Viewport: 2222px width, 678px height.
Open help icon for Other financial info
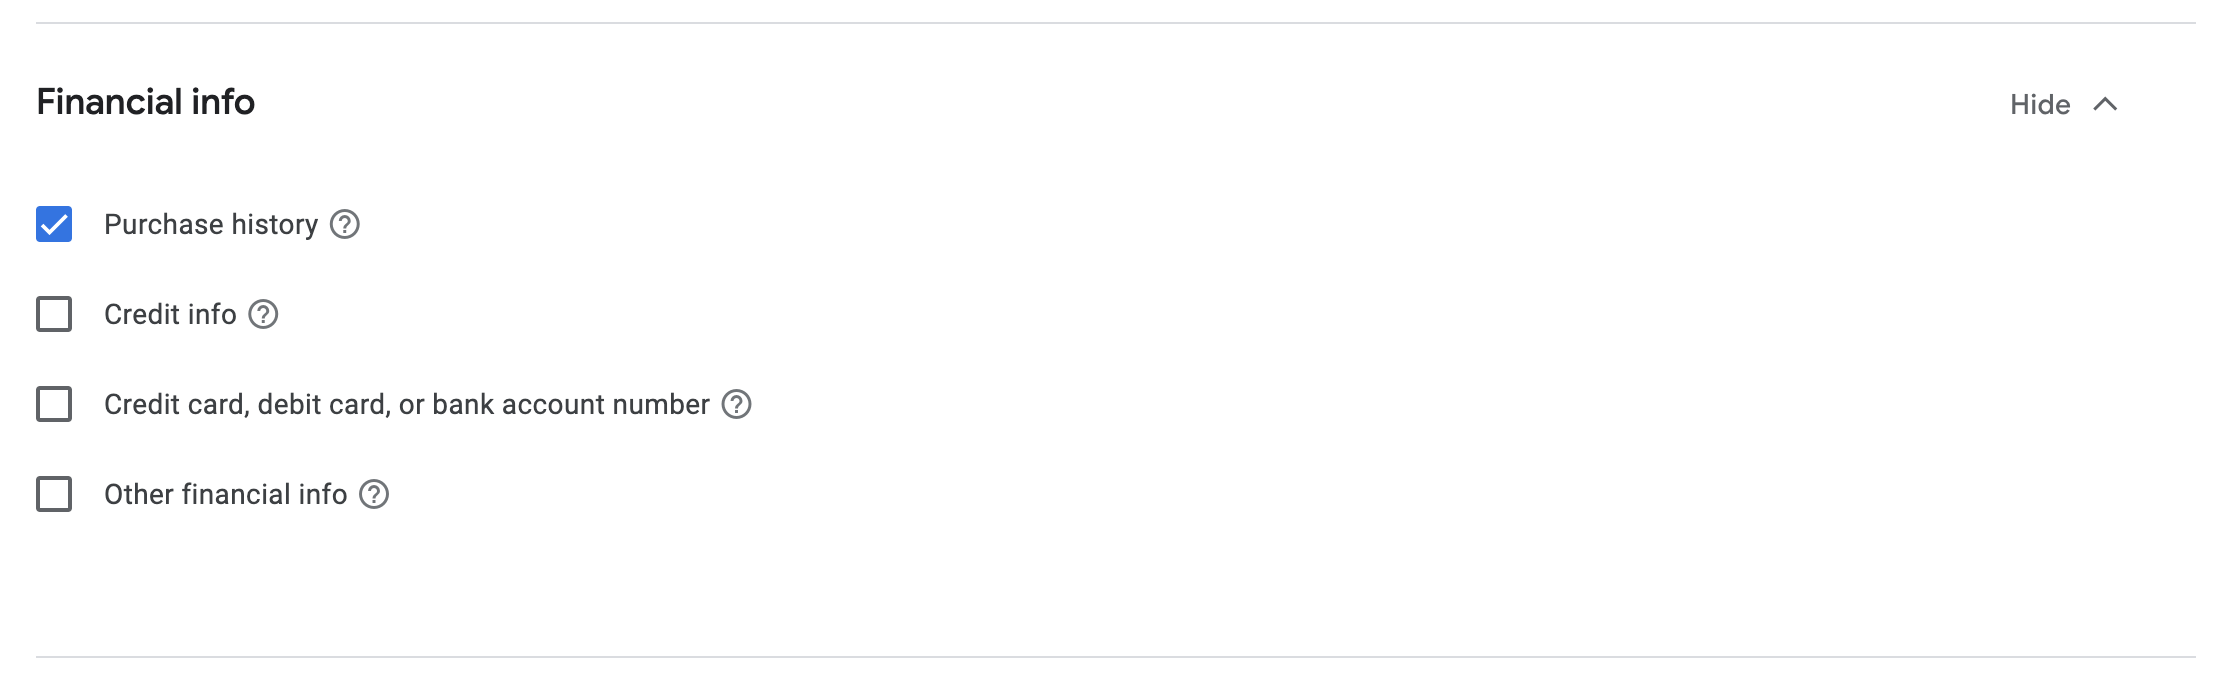click(x=374, y=494)
